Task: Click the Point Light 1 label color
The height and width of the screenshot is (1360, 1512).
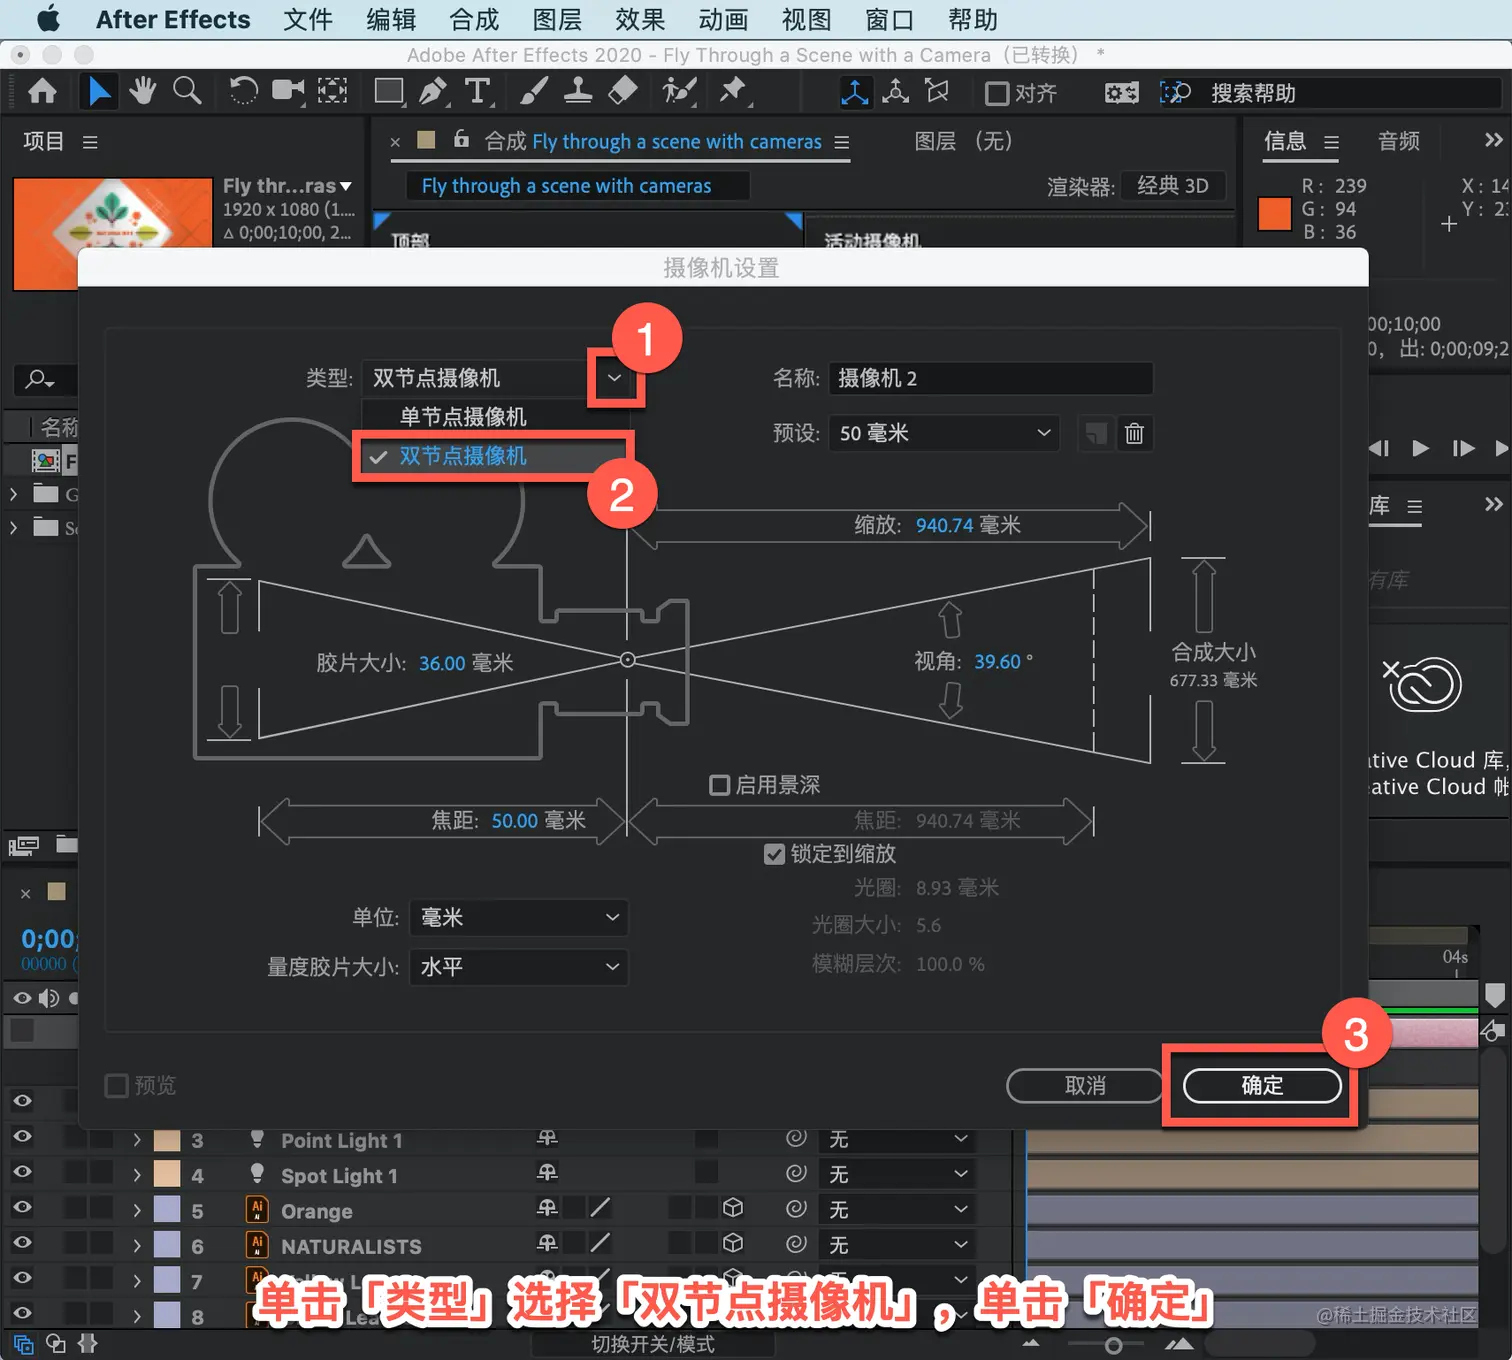Action: pyautogui.click(x=167, y=1140)
